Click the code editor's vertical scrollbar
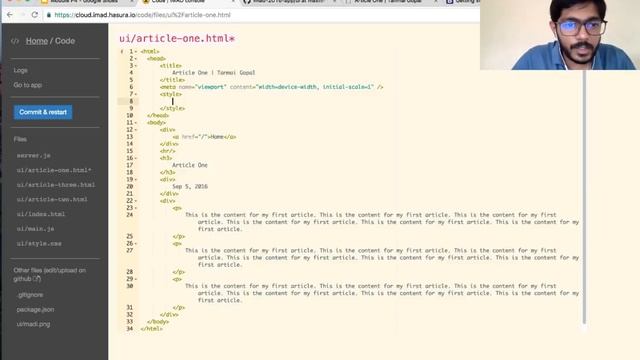Viewport: 640px width, 360px height. click(584, 196)
